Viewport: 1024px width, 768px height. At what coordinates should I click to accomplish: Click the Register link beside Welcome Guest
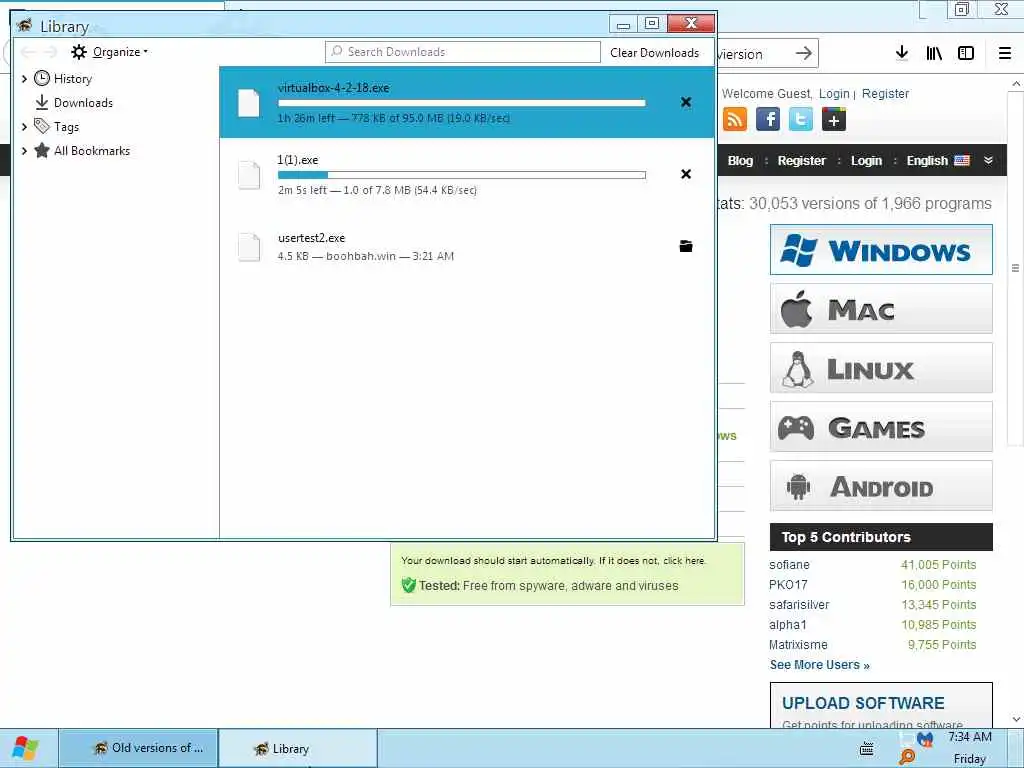(885, 93)
